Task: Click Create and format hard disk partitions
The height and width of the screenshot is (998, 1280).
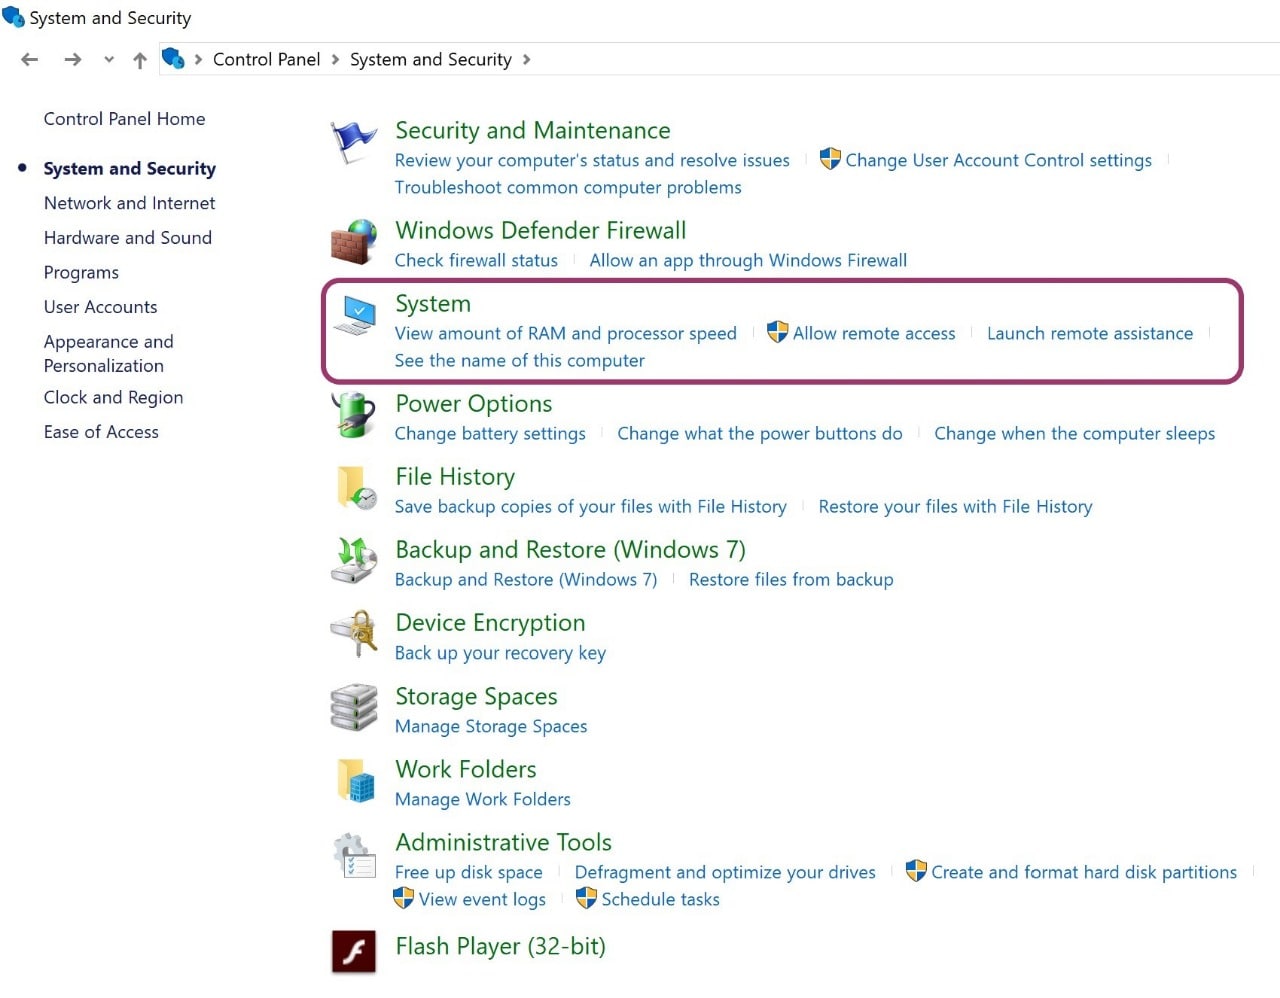Action: point(1084,873)
